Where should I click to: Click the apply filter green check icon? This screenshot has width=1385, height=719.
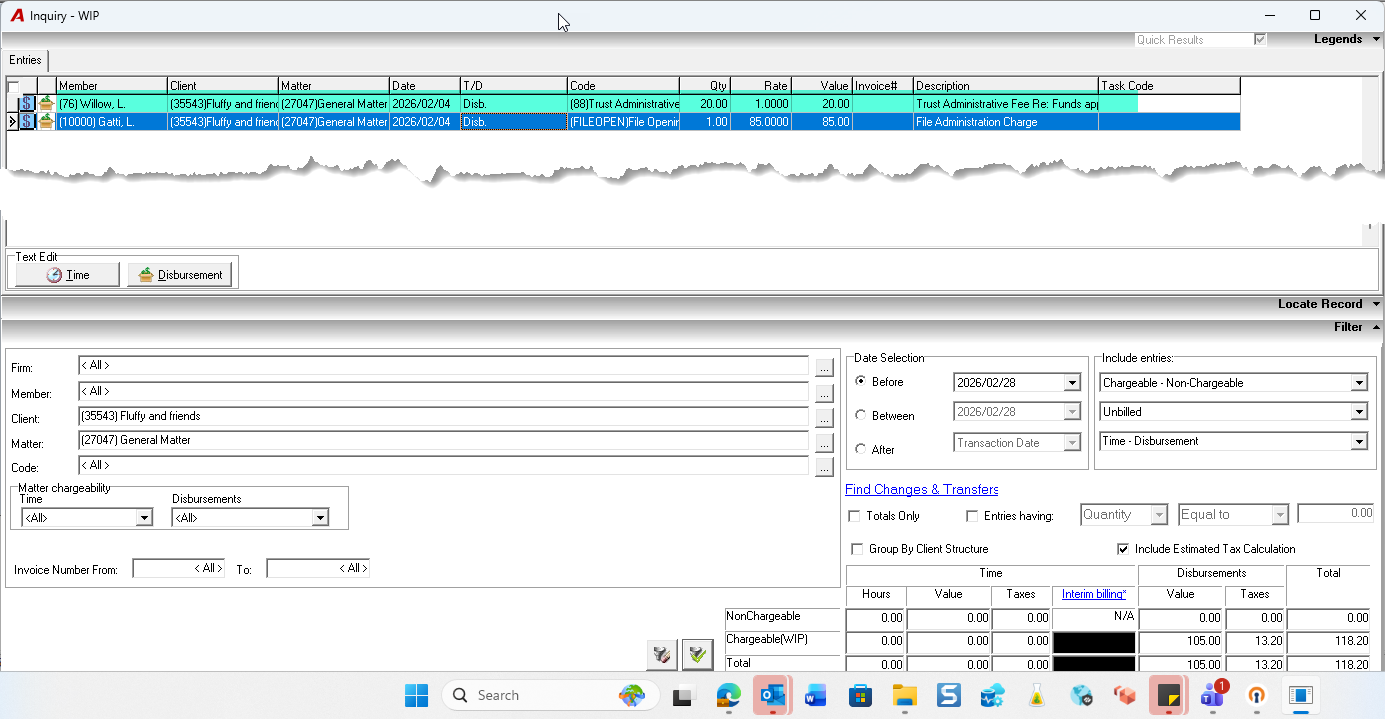pyautogui.click(x=697, y=655)
